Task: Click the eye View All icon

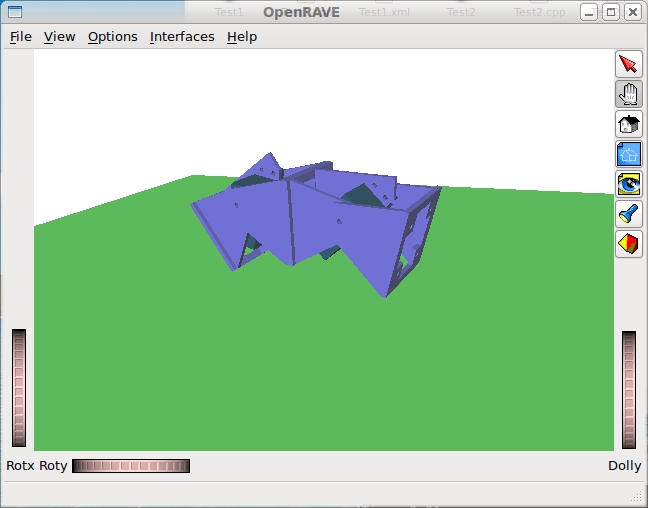Action: [628, 184]
